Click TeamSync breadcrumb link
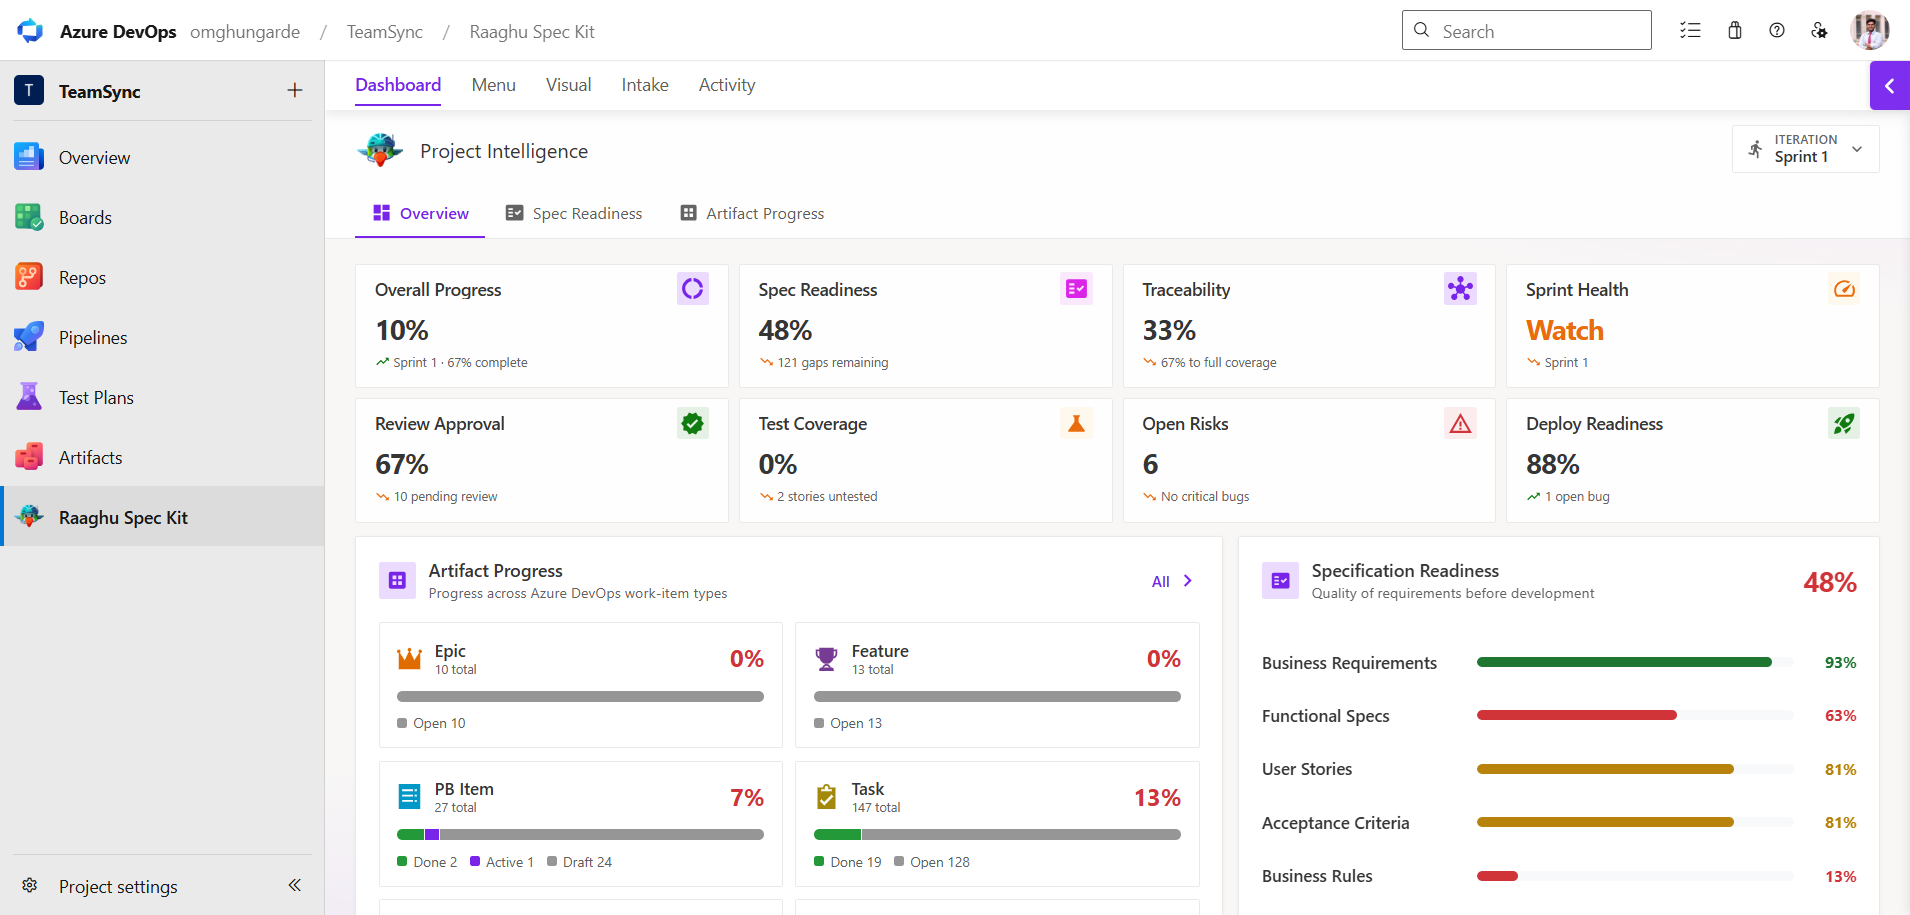The height and width of the screenshot is (915, 1910). [385, 32]
